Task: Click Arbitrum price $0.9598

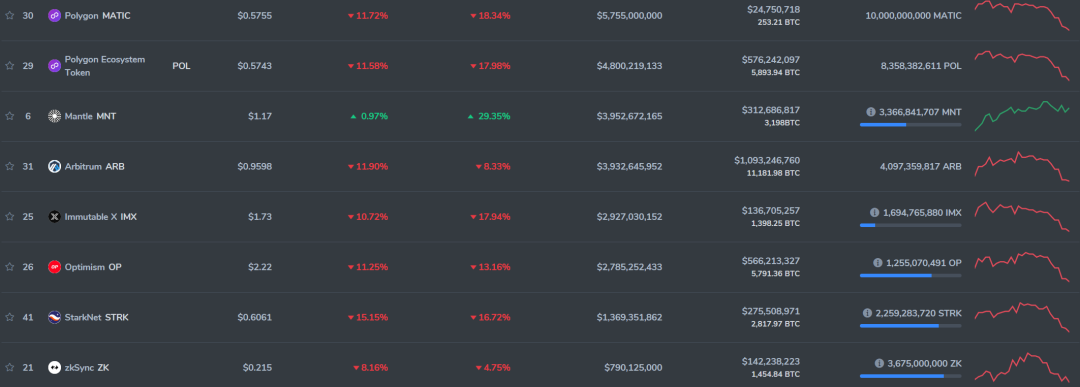Action: coord(255,166)
